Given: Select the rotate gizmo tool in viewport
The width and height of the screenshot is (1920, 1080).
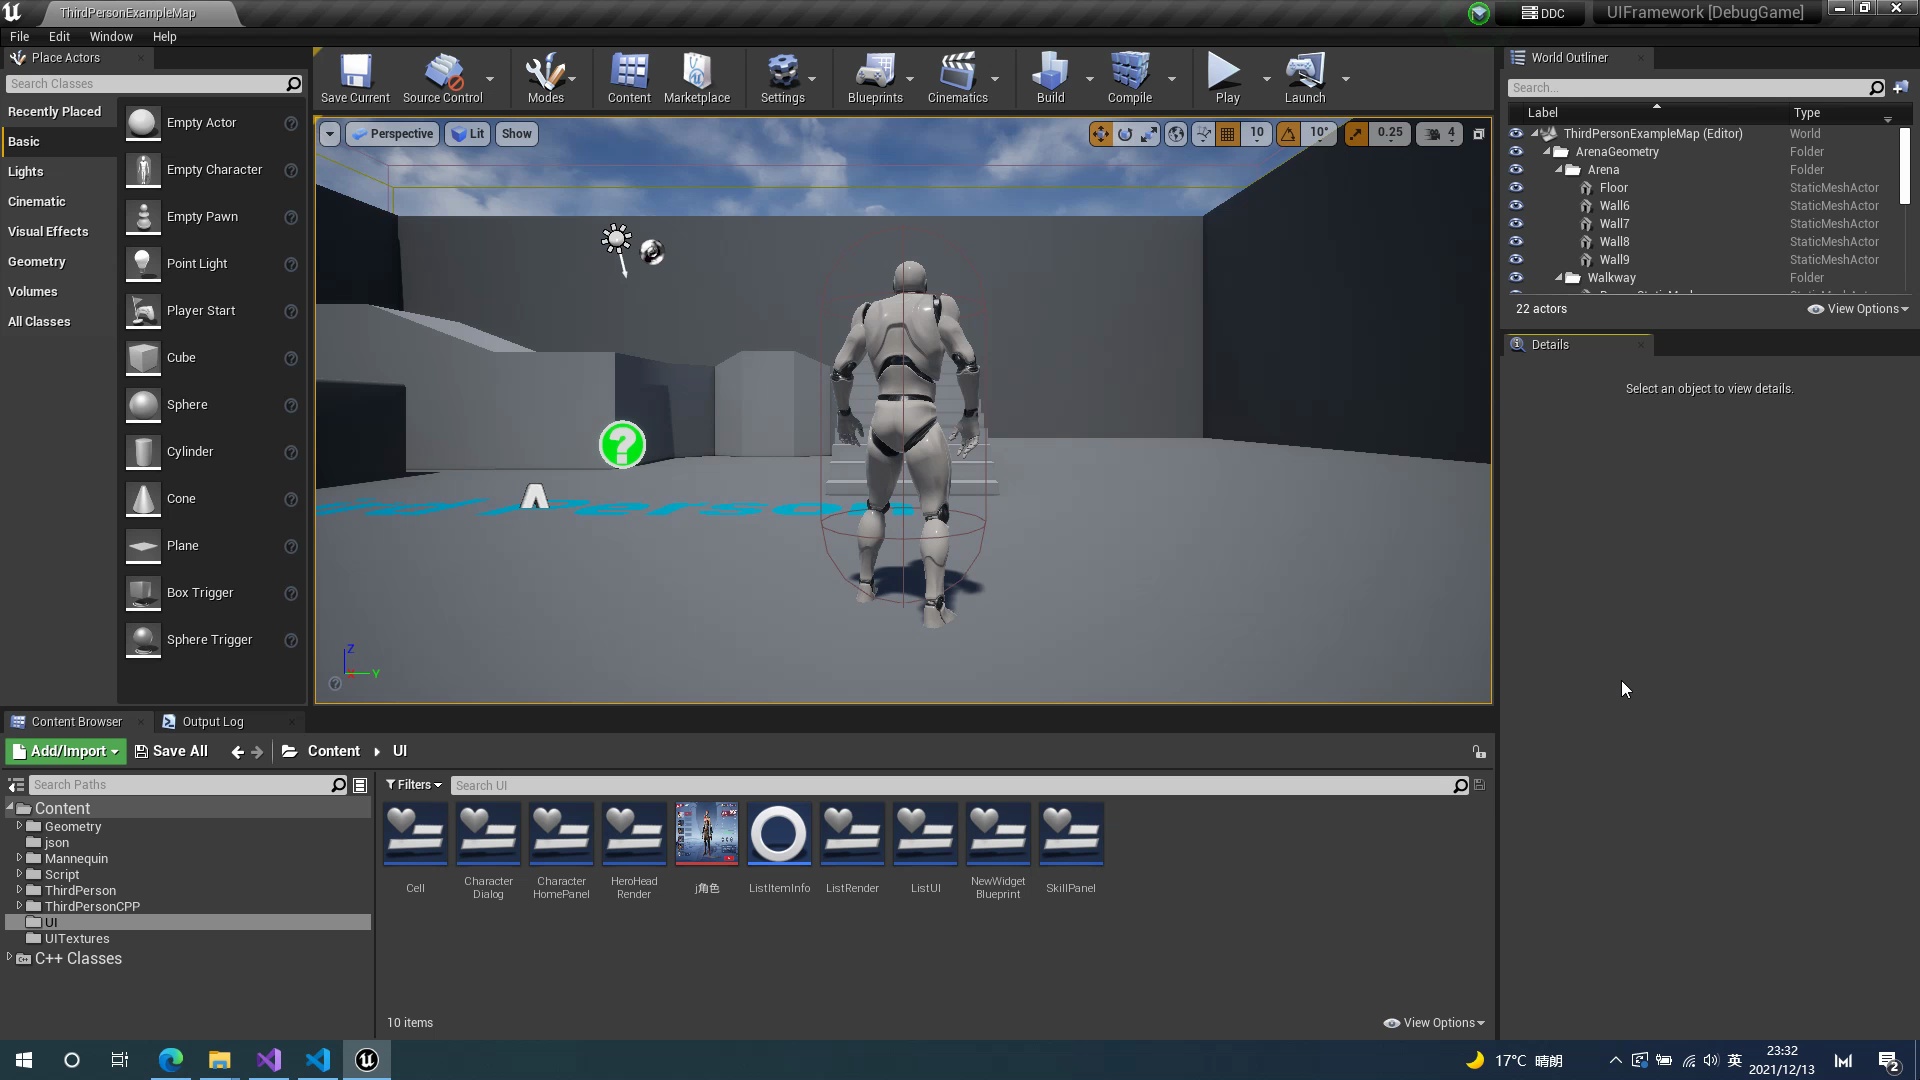Looking at the screenshot, I should click(1126, 134).
